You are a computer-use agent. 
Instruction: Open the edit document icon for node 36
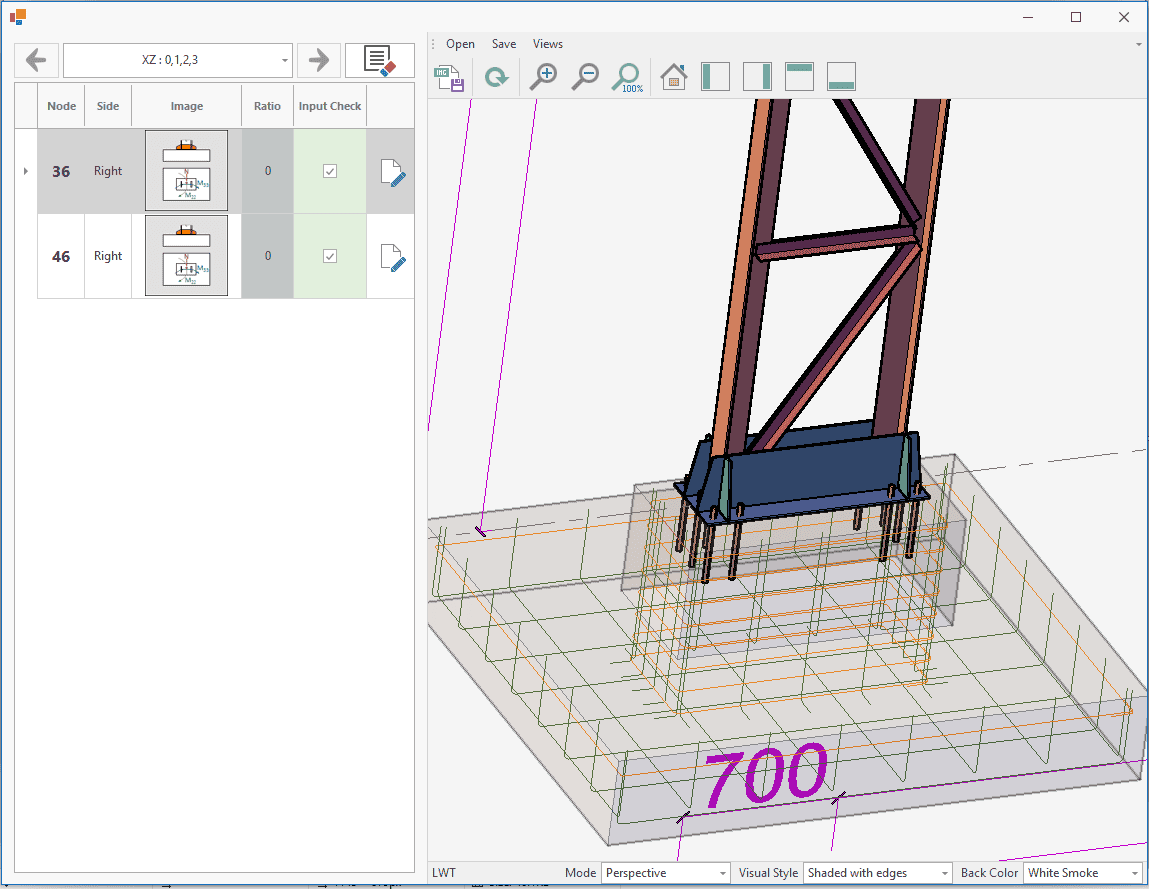[x=393, y=172]
